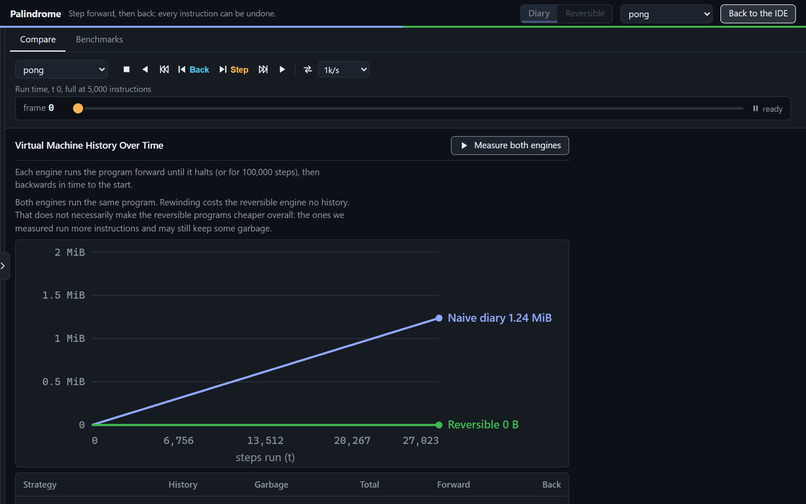Viewport: 806px width, 504px height.
Task: Rewind fast with the double-back skip icon
Action: pos(164,69)
